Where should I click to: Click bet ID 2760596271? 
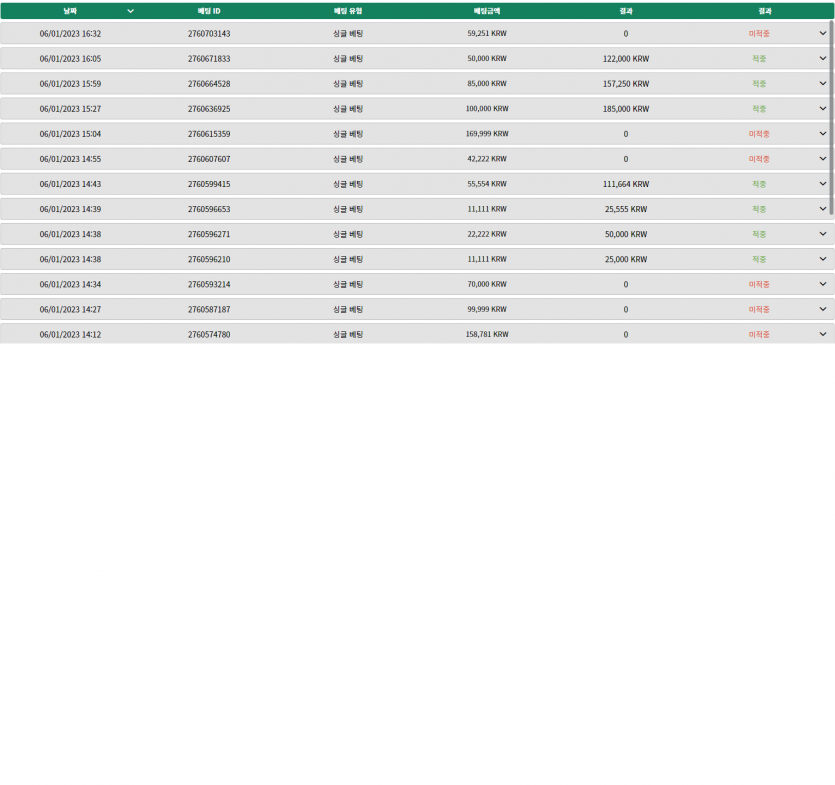tap(209, 234)
